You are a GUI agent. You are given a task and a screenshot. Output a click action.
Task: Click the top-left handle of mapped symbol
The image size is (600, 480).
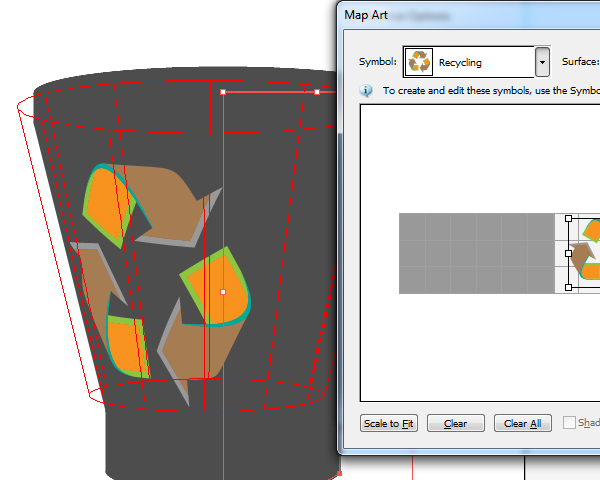569,219
